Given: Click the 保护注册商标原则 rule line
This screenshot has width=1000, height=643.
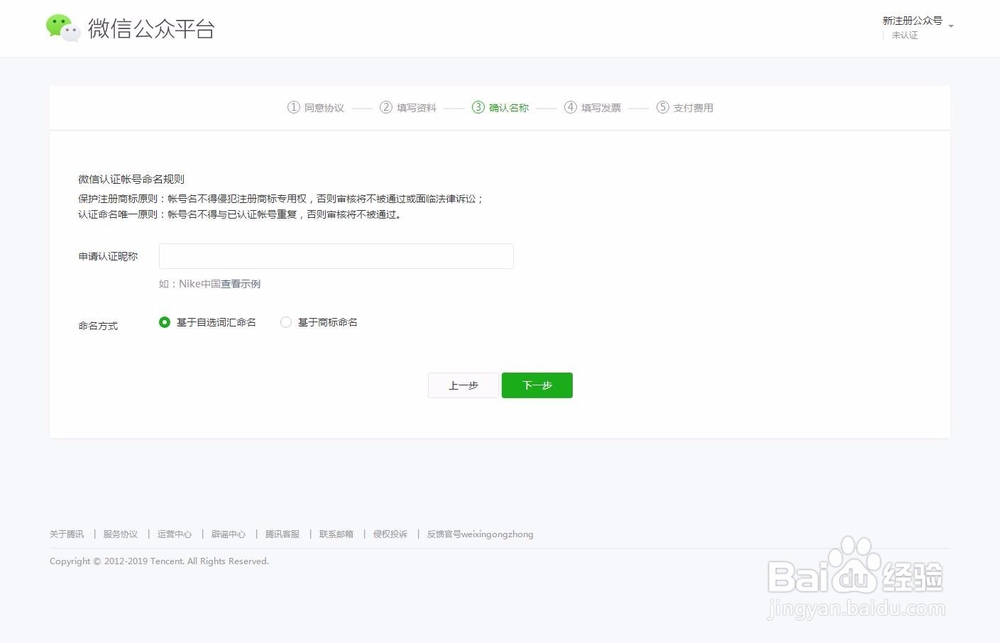Looking at the screenshot, I should click(281, 198).
